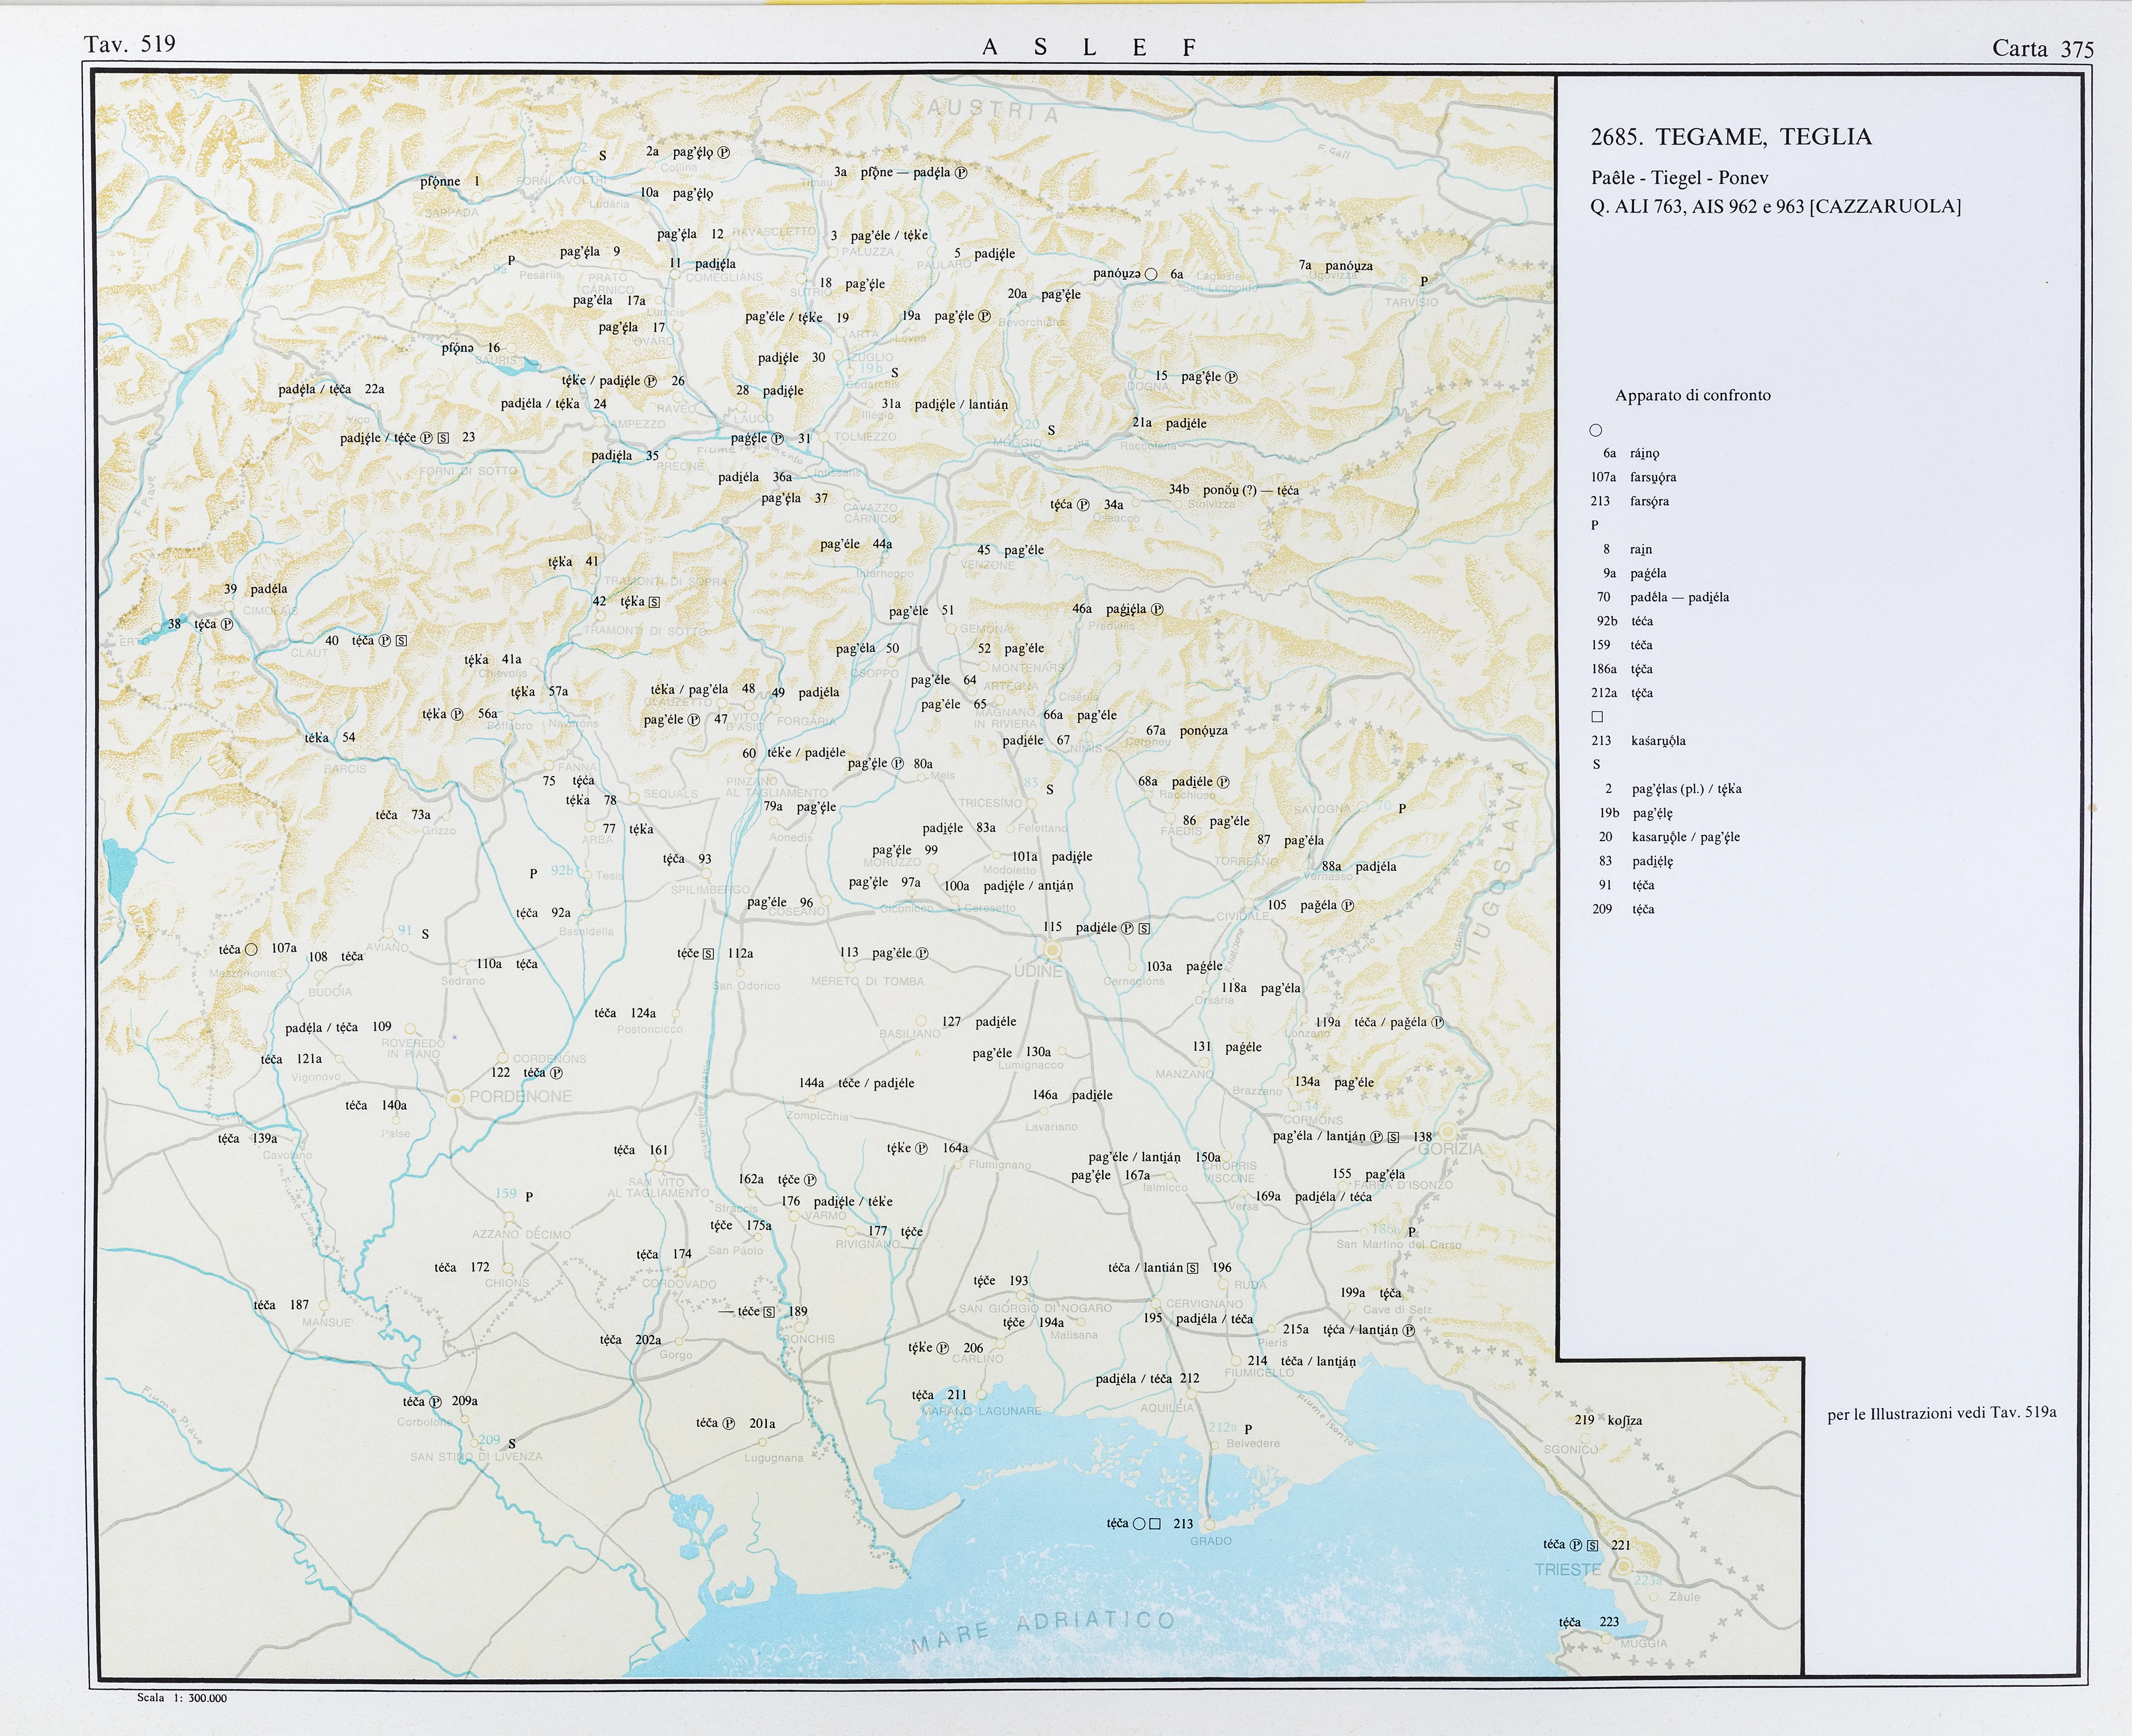Click legend entry '107a farsụóra'
This screenshot has height=1736, width=2132.
pos(1633,477)
